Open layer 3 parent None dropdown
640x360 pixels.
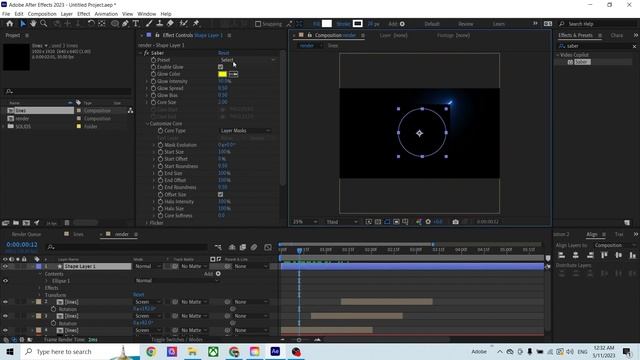click(x=251, y=316)
